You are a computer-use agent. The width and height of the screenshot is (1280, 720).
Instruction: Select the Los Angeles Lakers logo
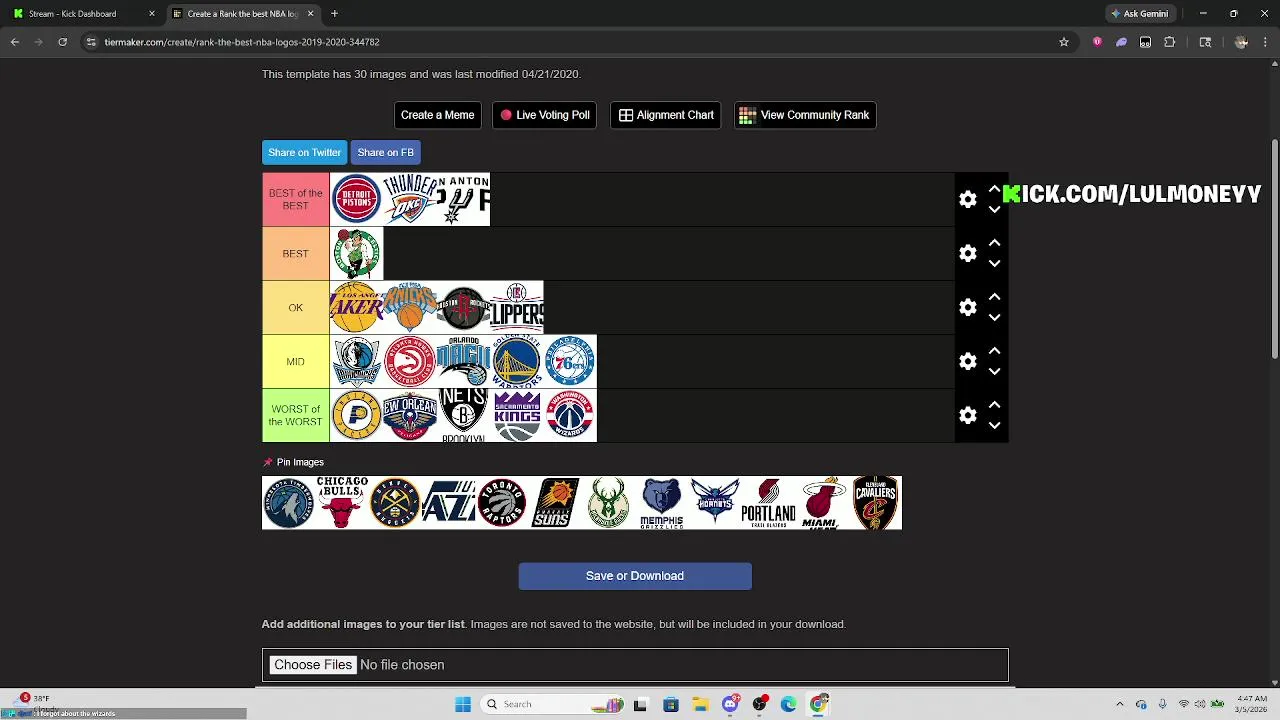point(356,307)
